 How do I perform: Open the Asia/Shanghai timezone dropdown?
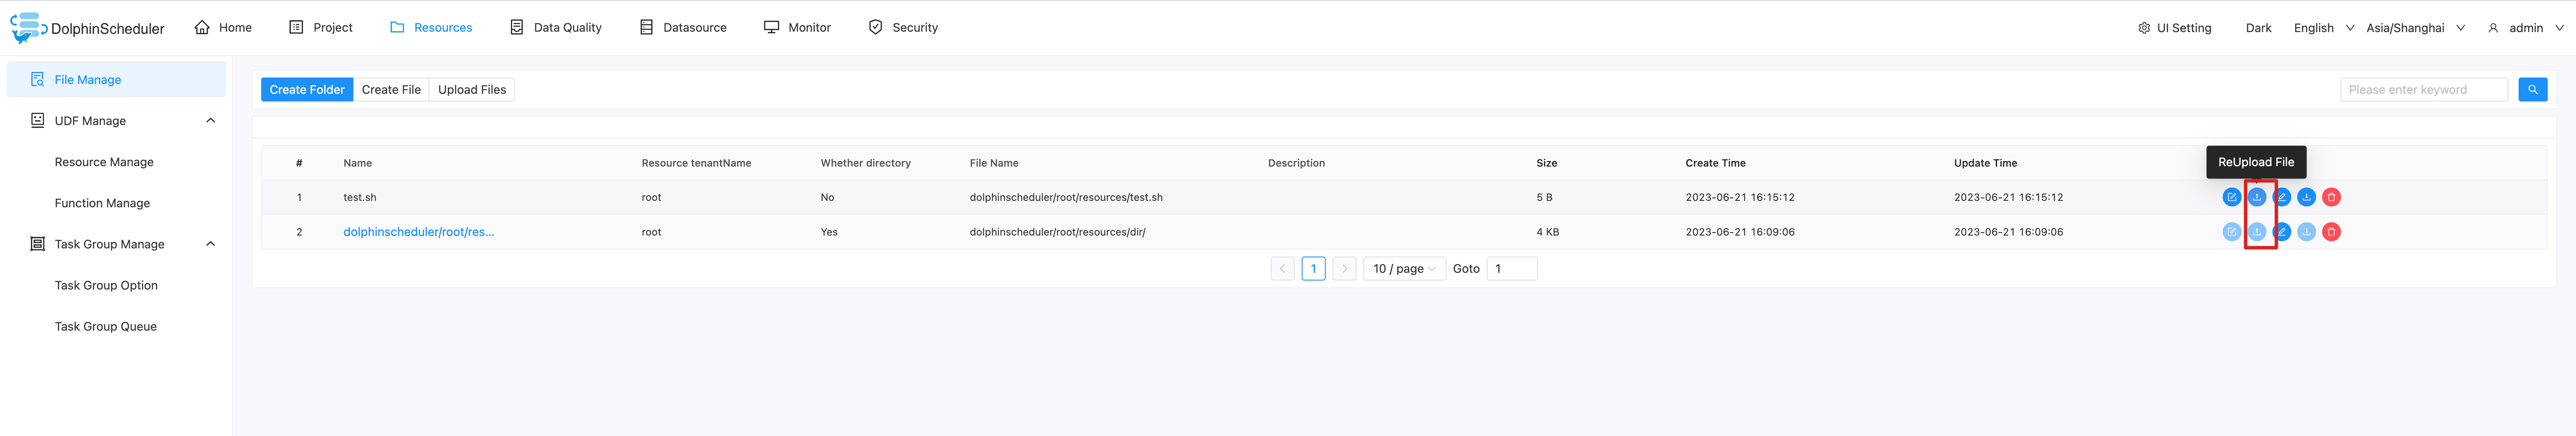(x=2414, y=28)
